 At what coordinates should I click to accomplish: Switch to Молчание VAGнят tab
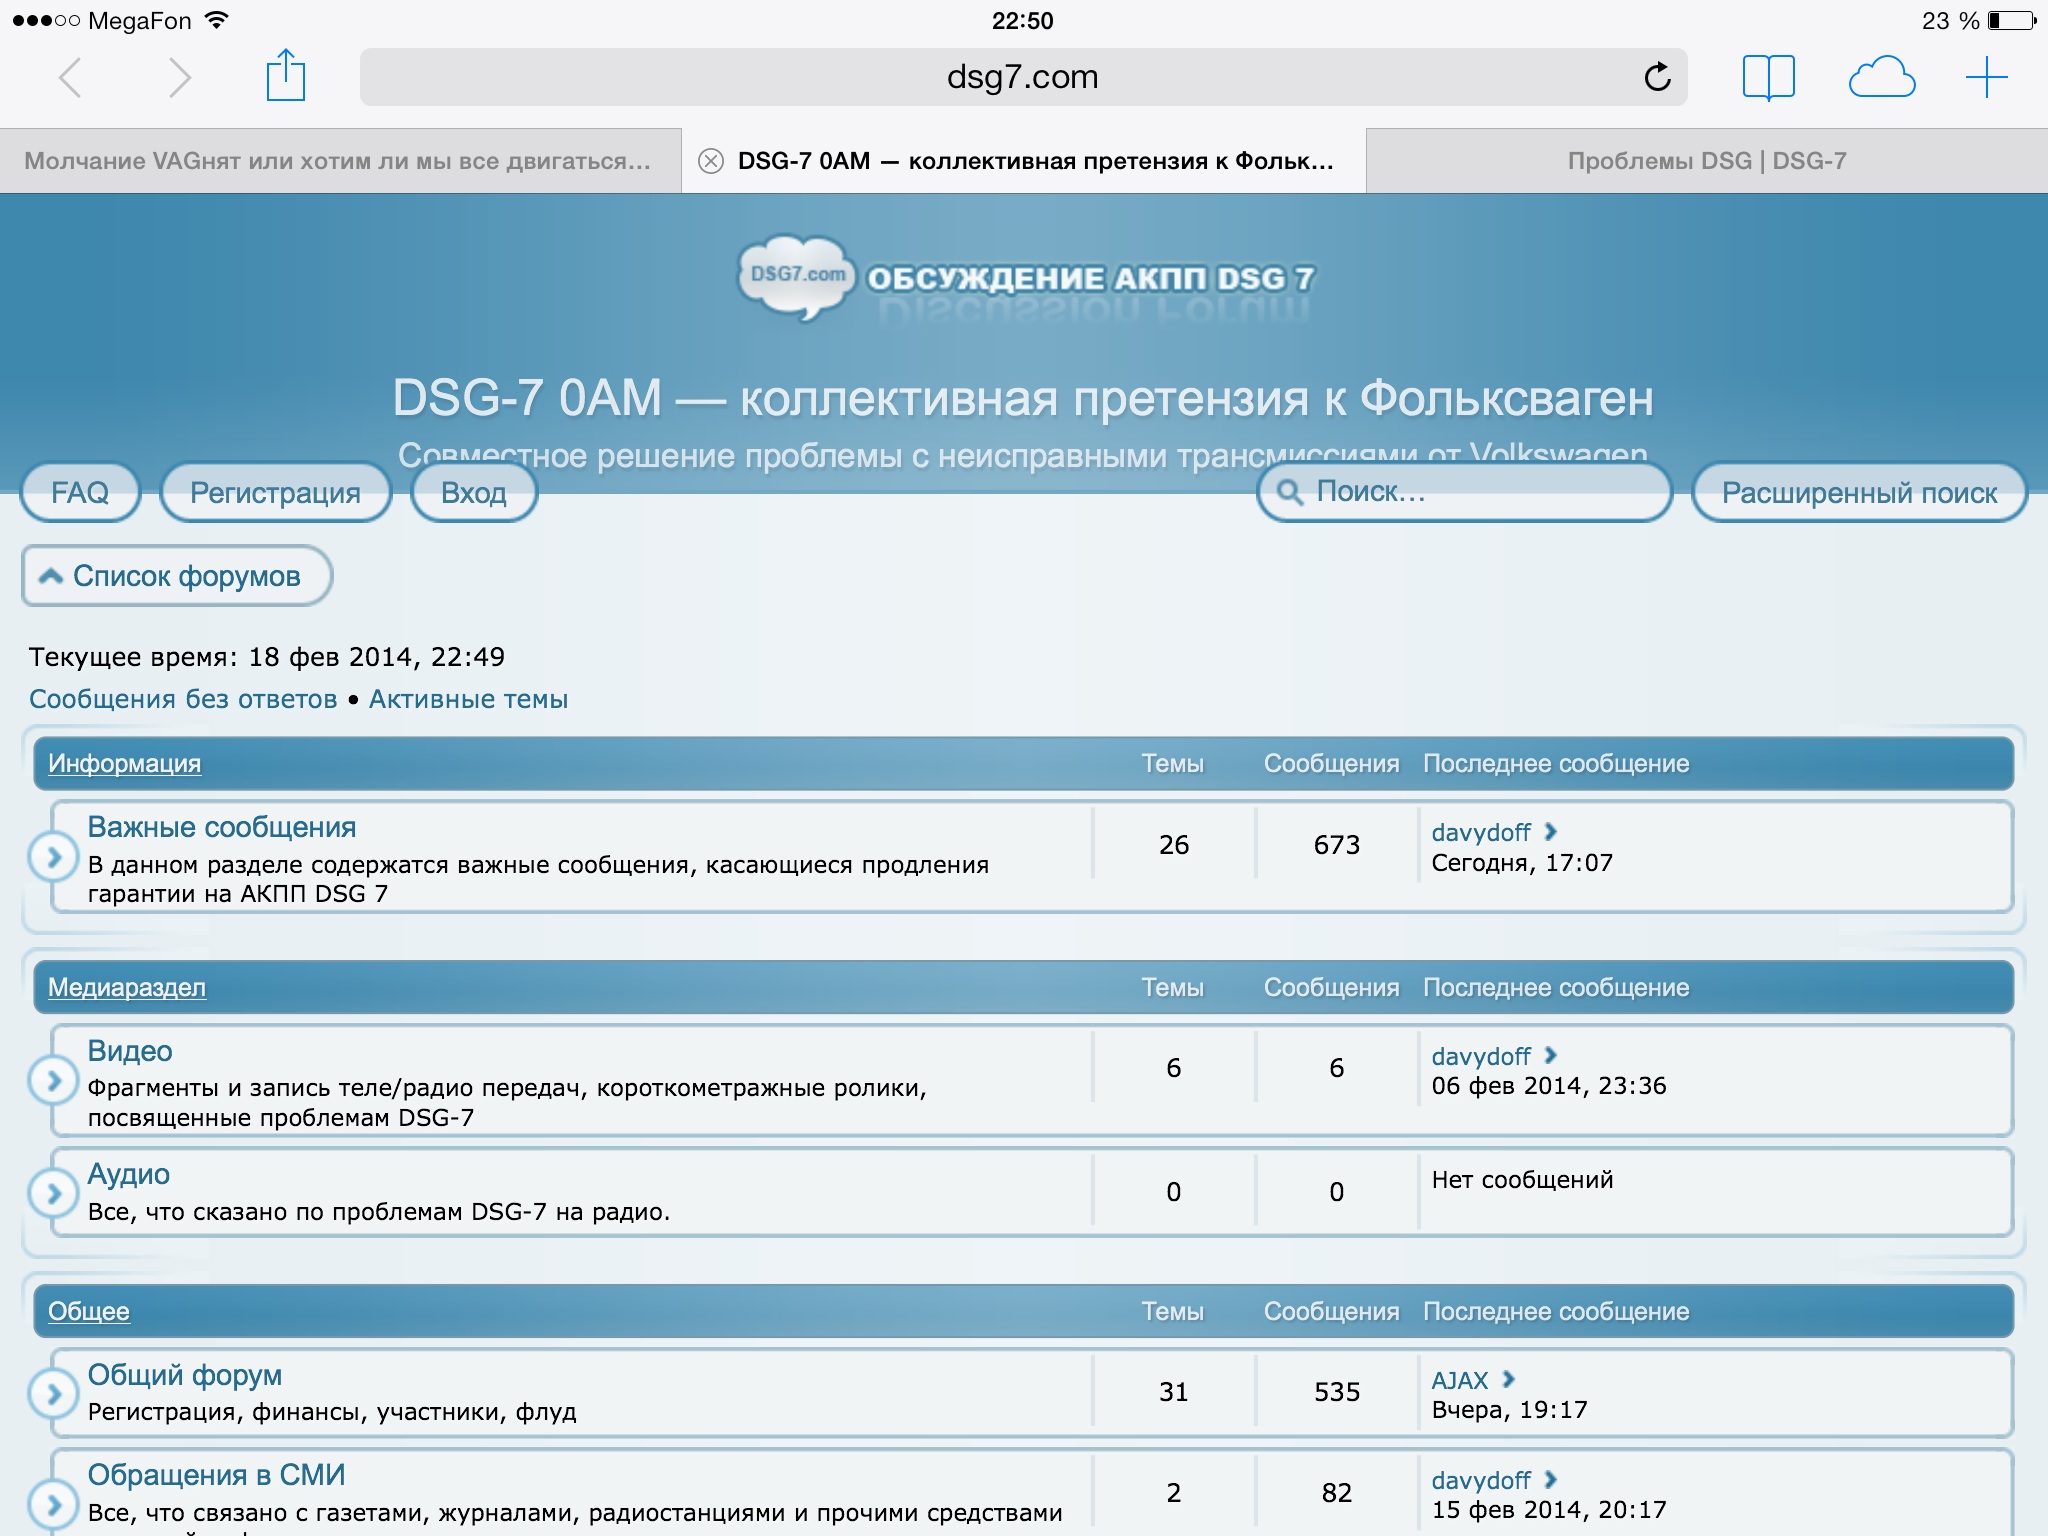click(338, 161)
